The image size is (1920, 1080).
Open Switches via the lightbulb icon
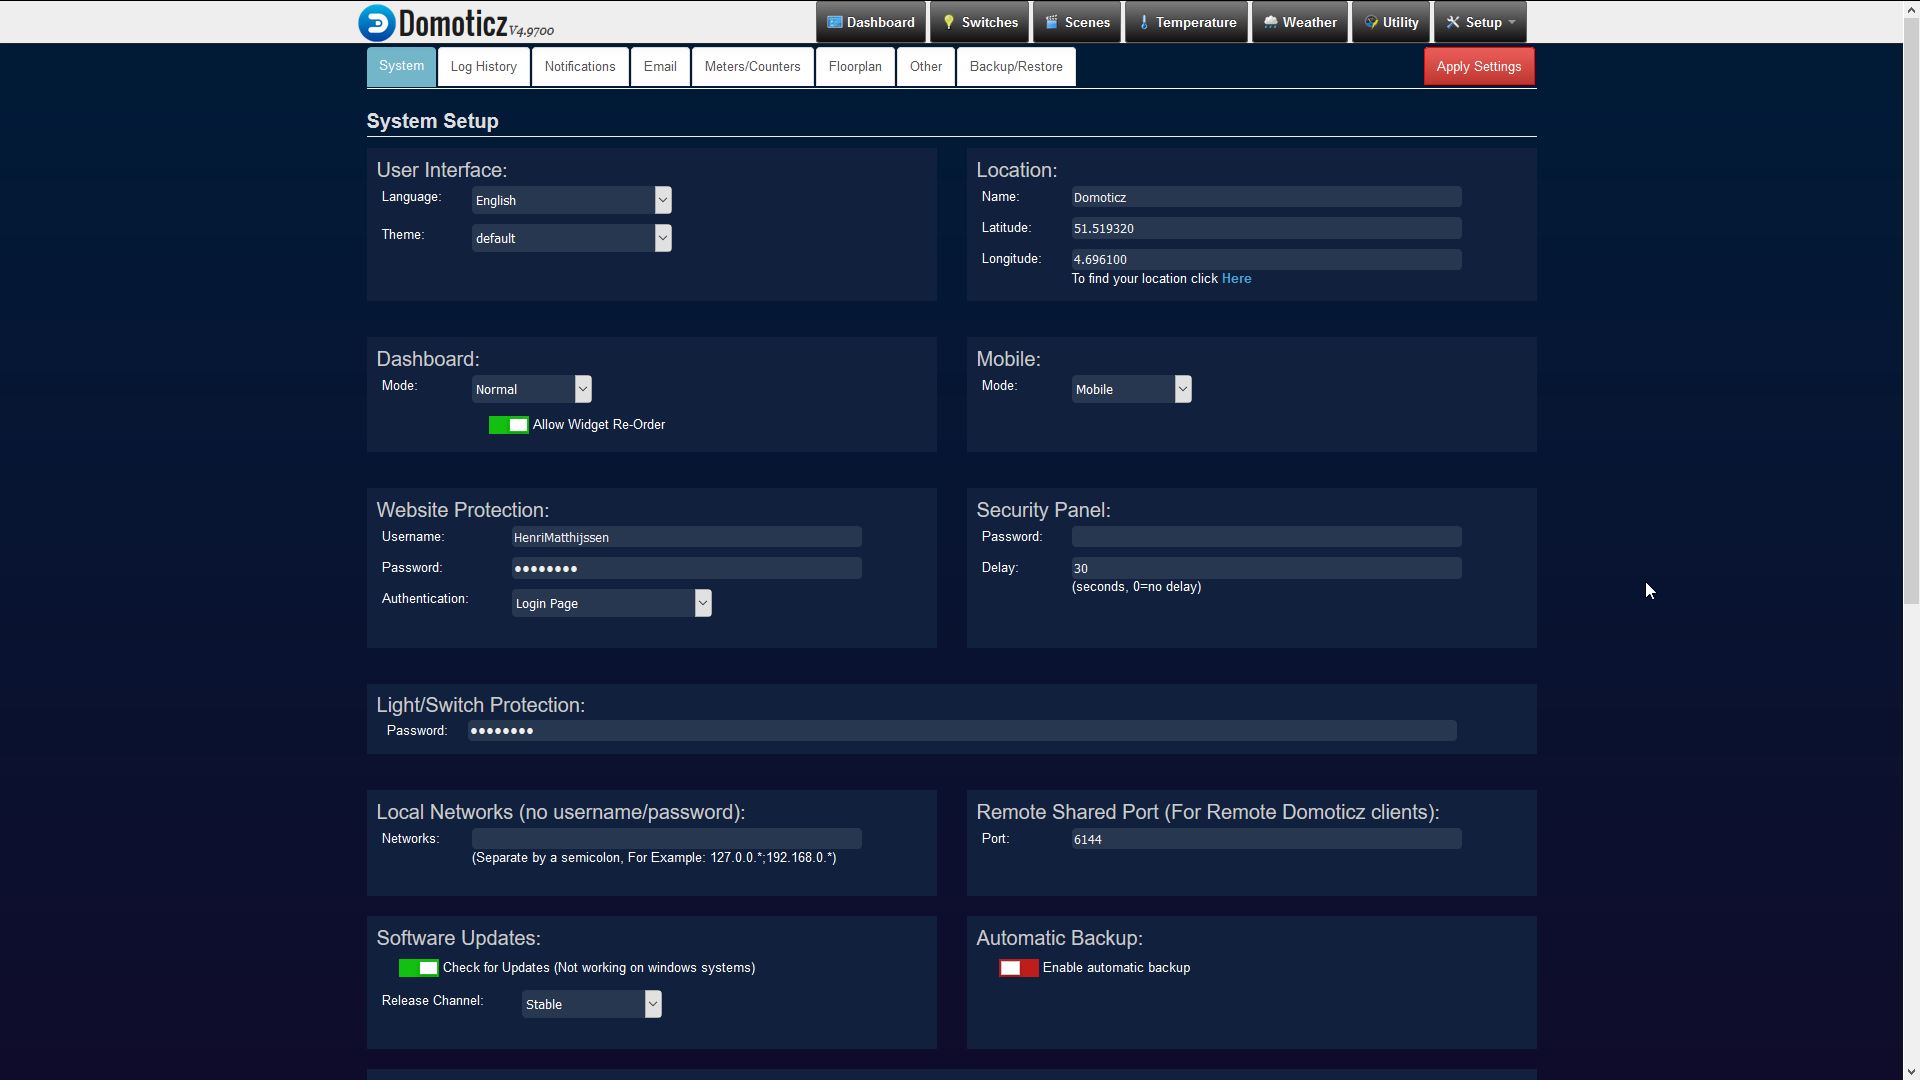[948, 22]
